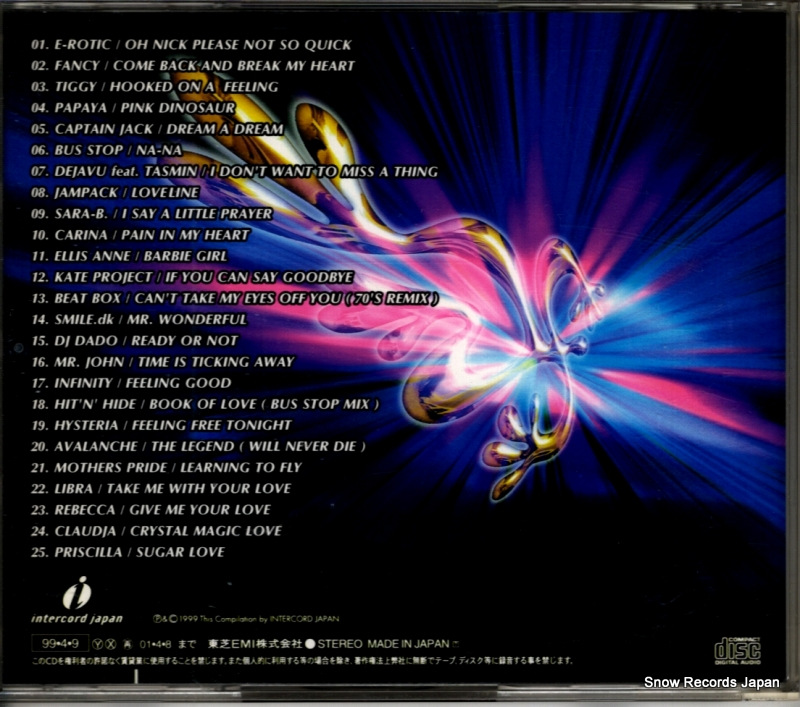The height and width of the screenshot is (707, 800).
Task: Select track 06 BUS STOP / NA-NA
Action: pos(106,150)
